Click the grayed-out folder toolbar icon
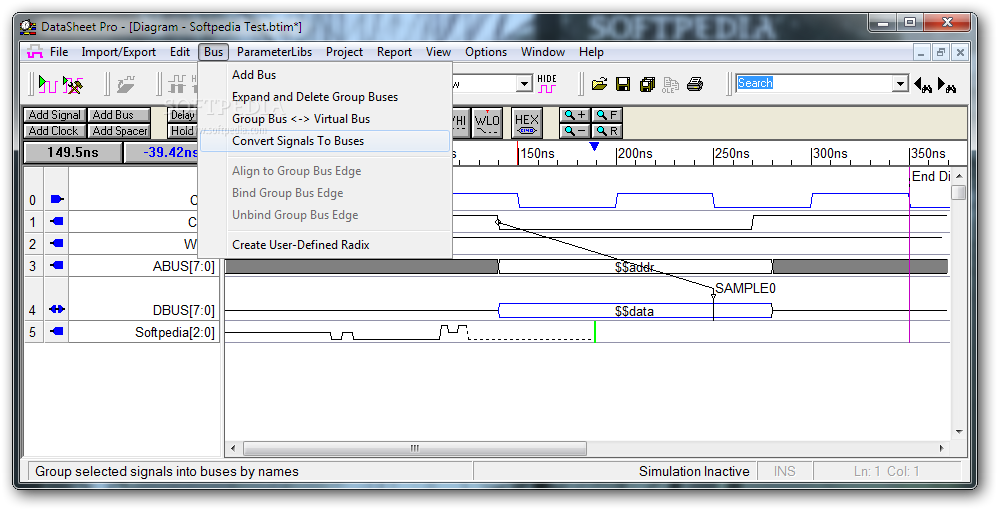 click(x=127, y=84)
